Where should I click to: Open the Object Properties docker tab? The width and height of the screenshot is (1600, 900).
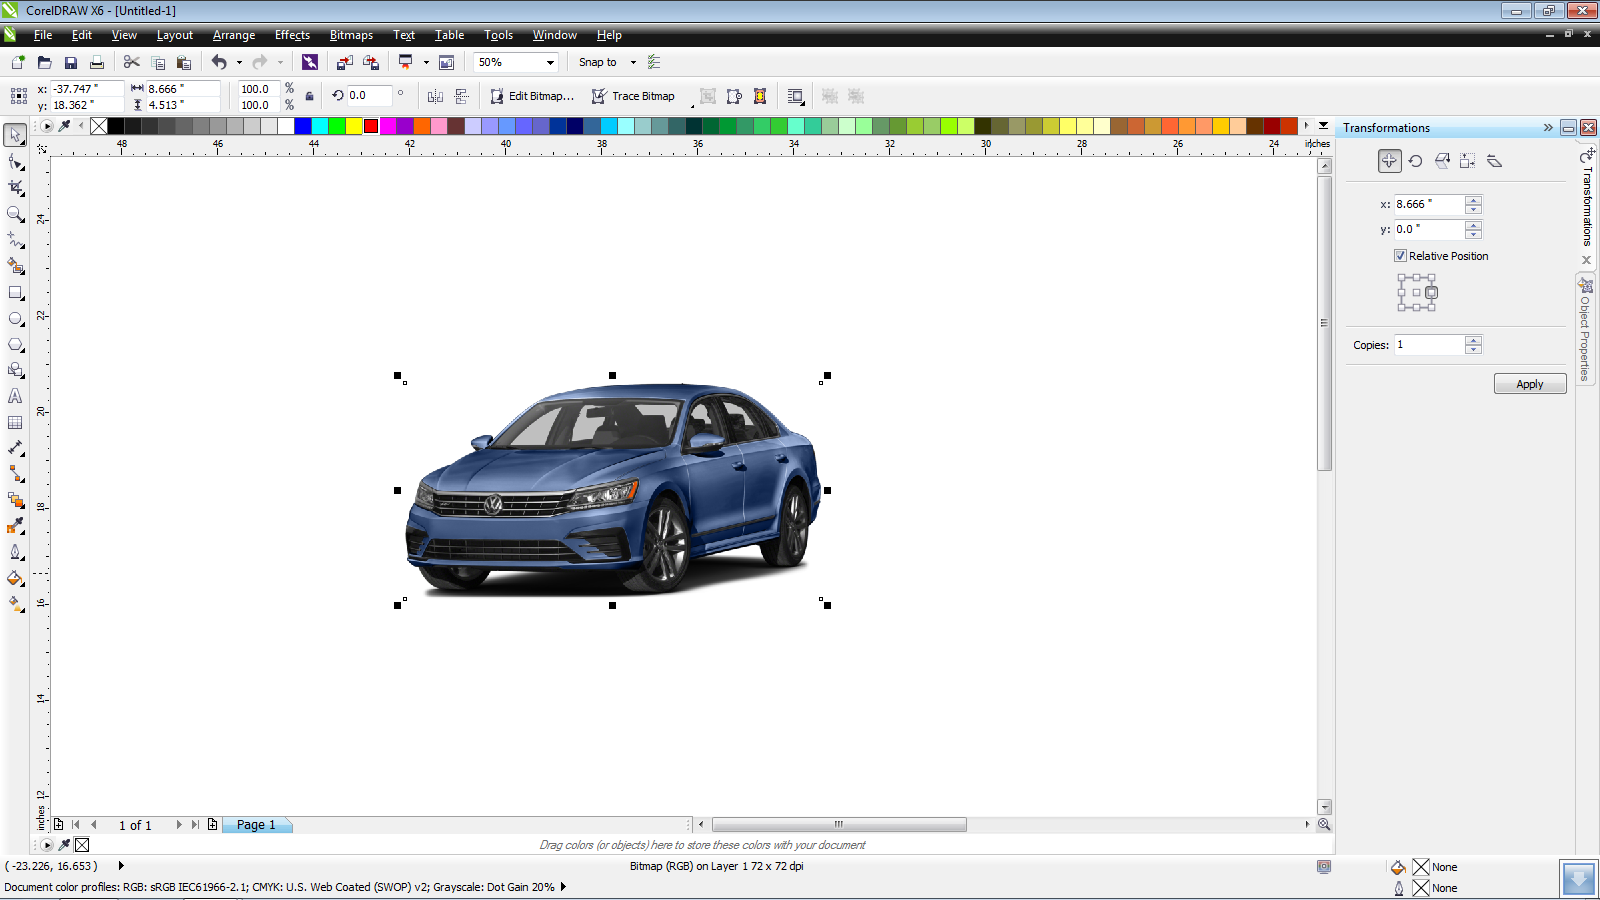(x=1585, y=331)
